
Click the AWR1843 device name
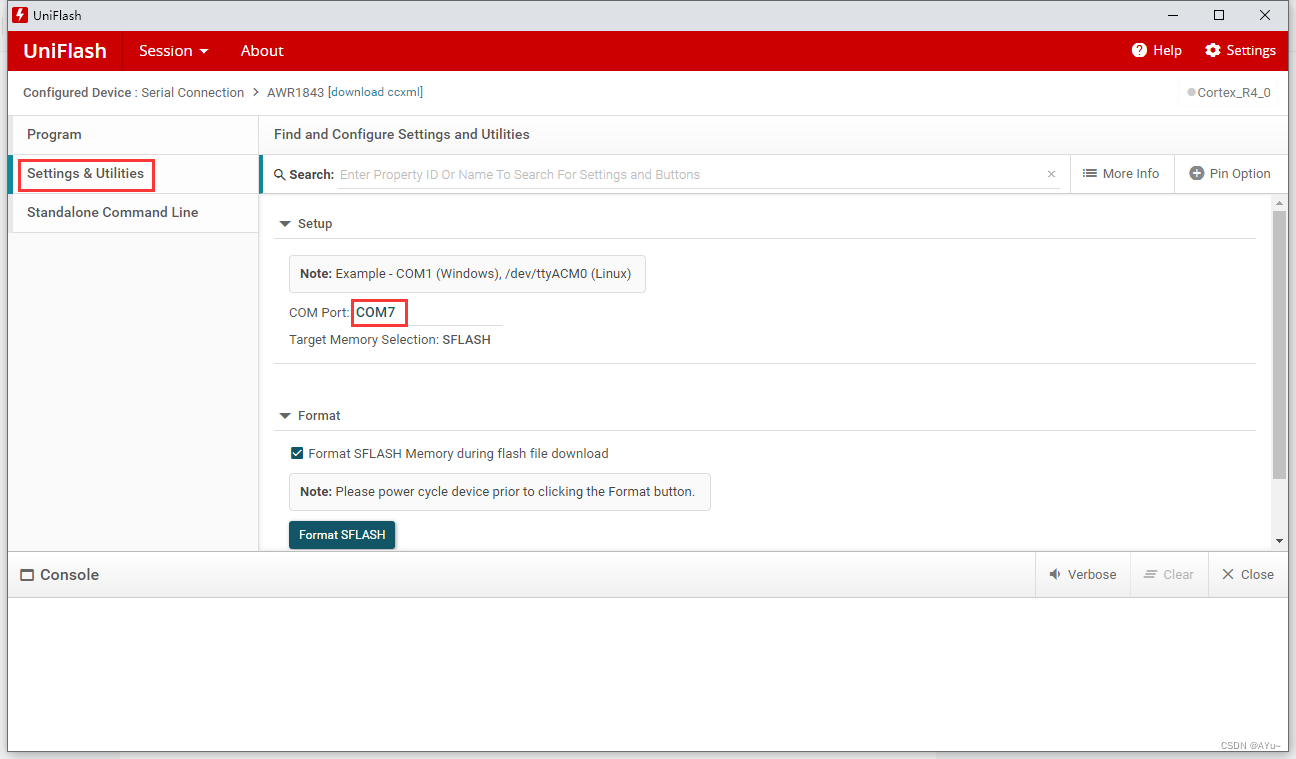click(x=295, y=92)
